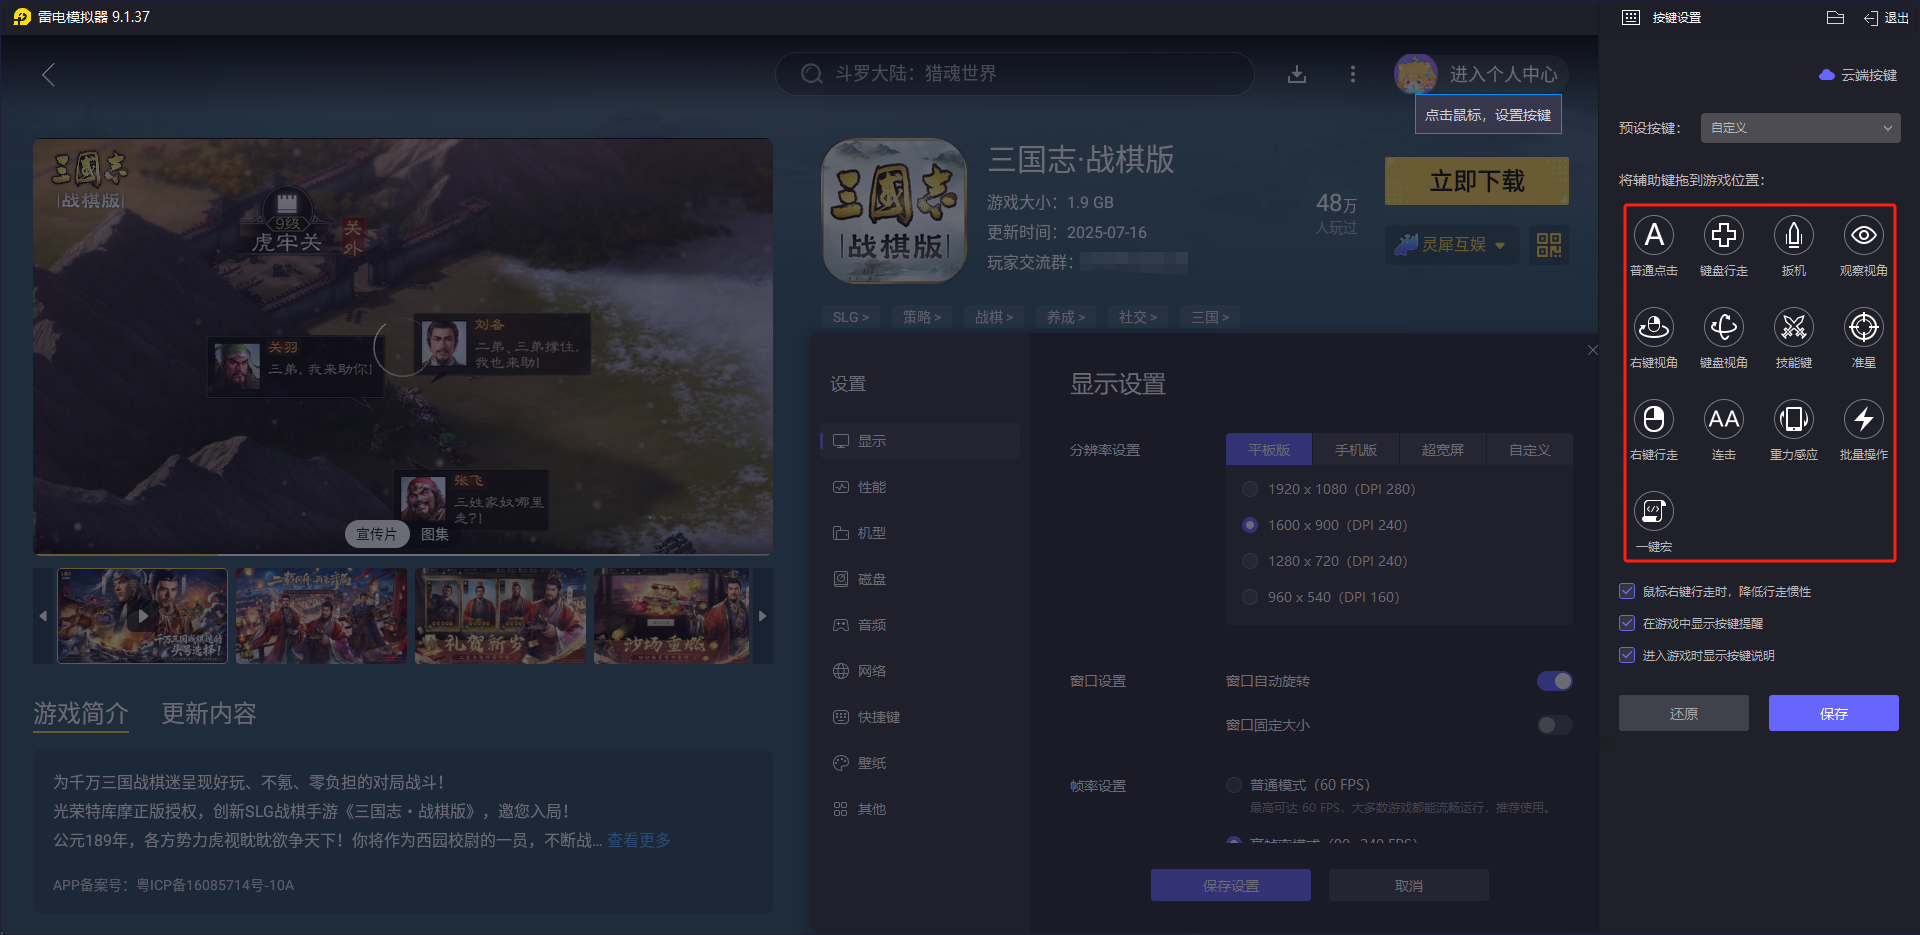
Task: Select the 准星 crosshair icon
Action: (x=1864, y=327)
